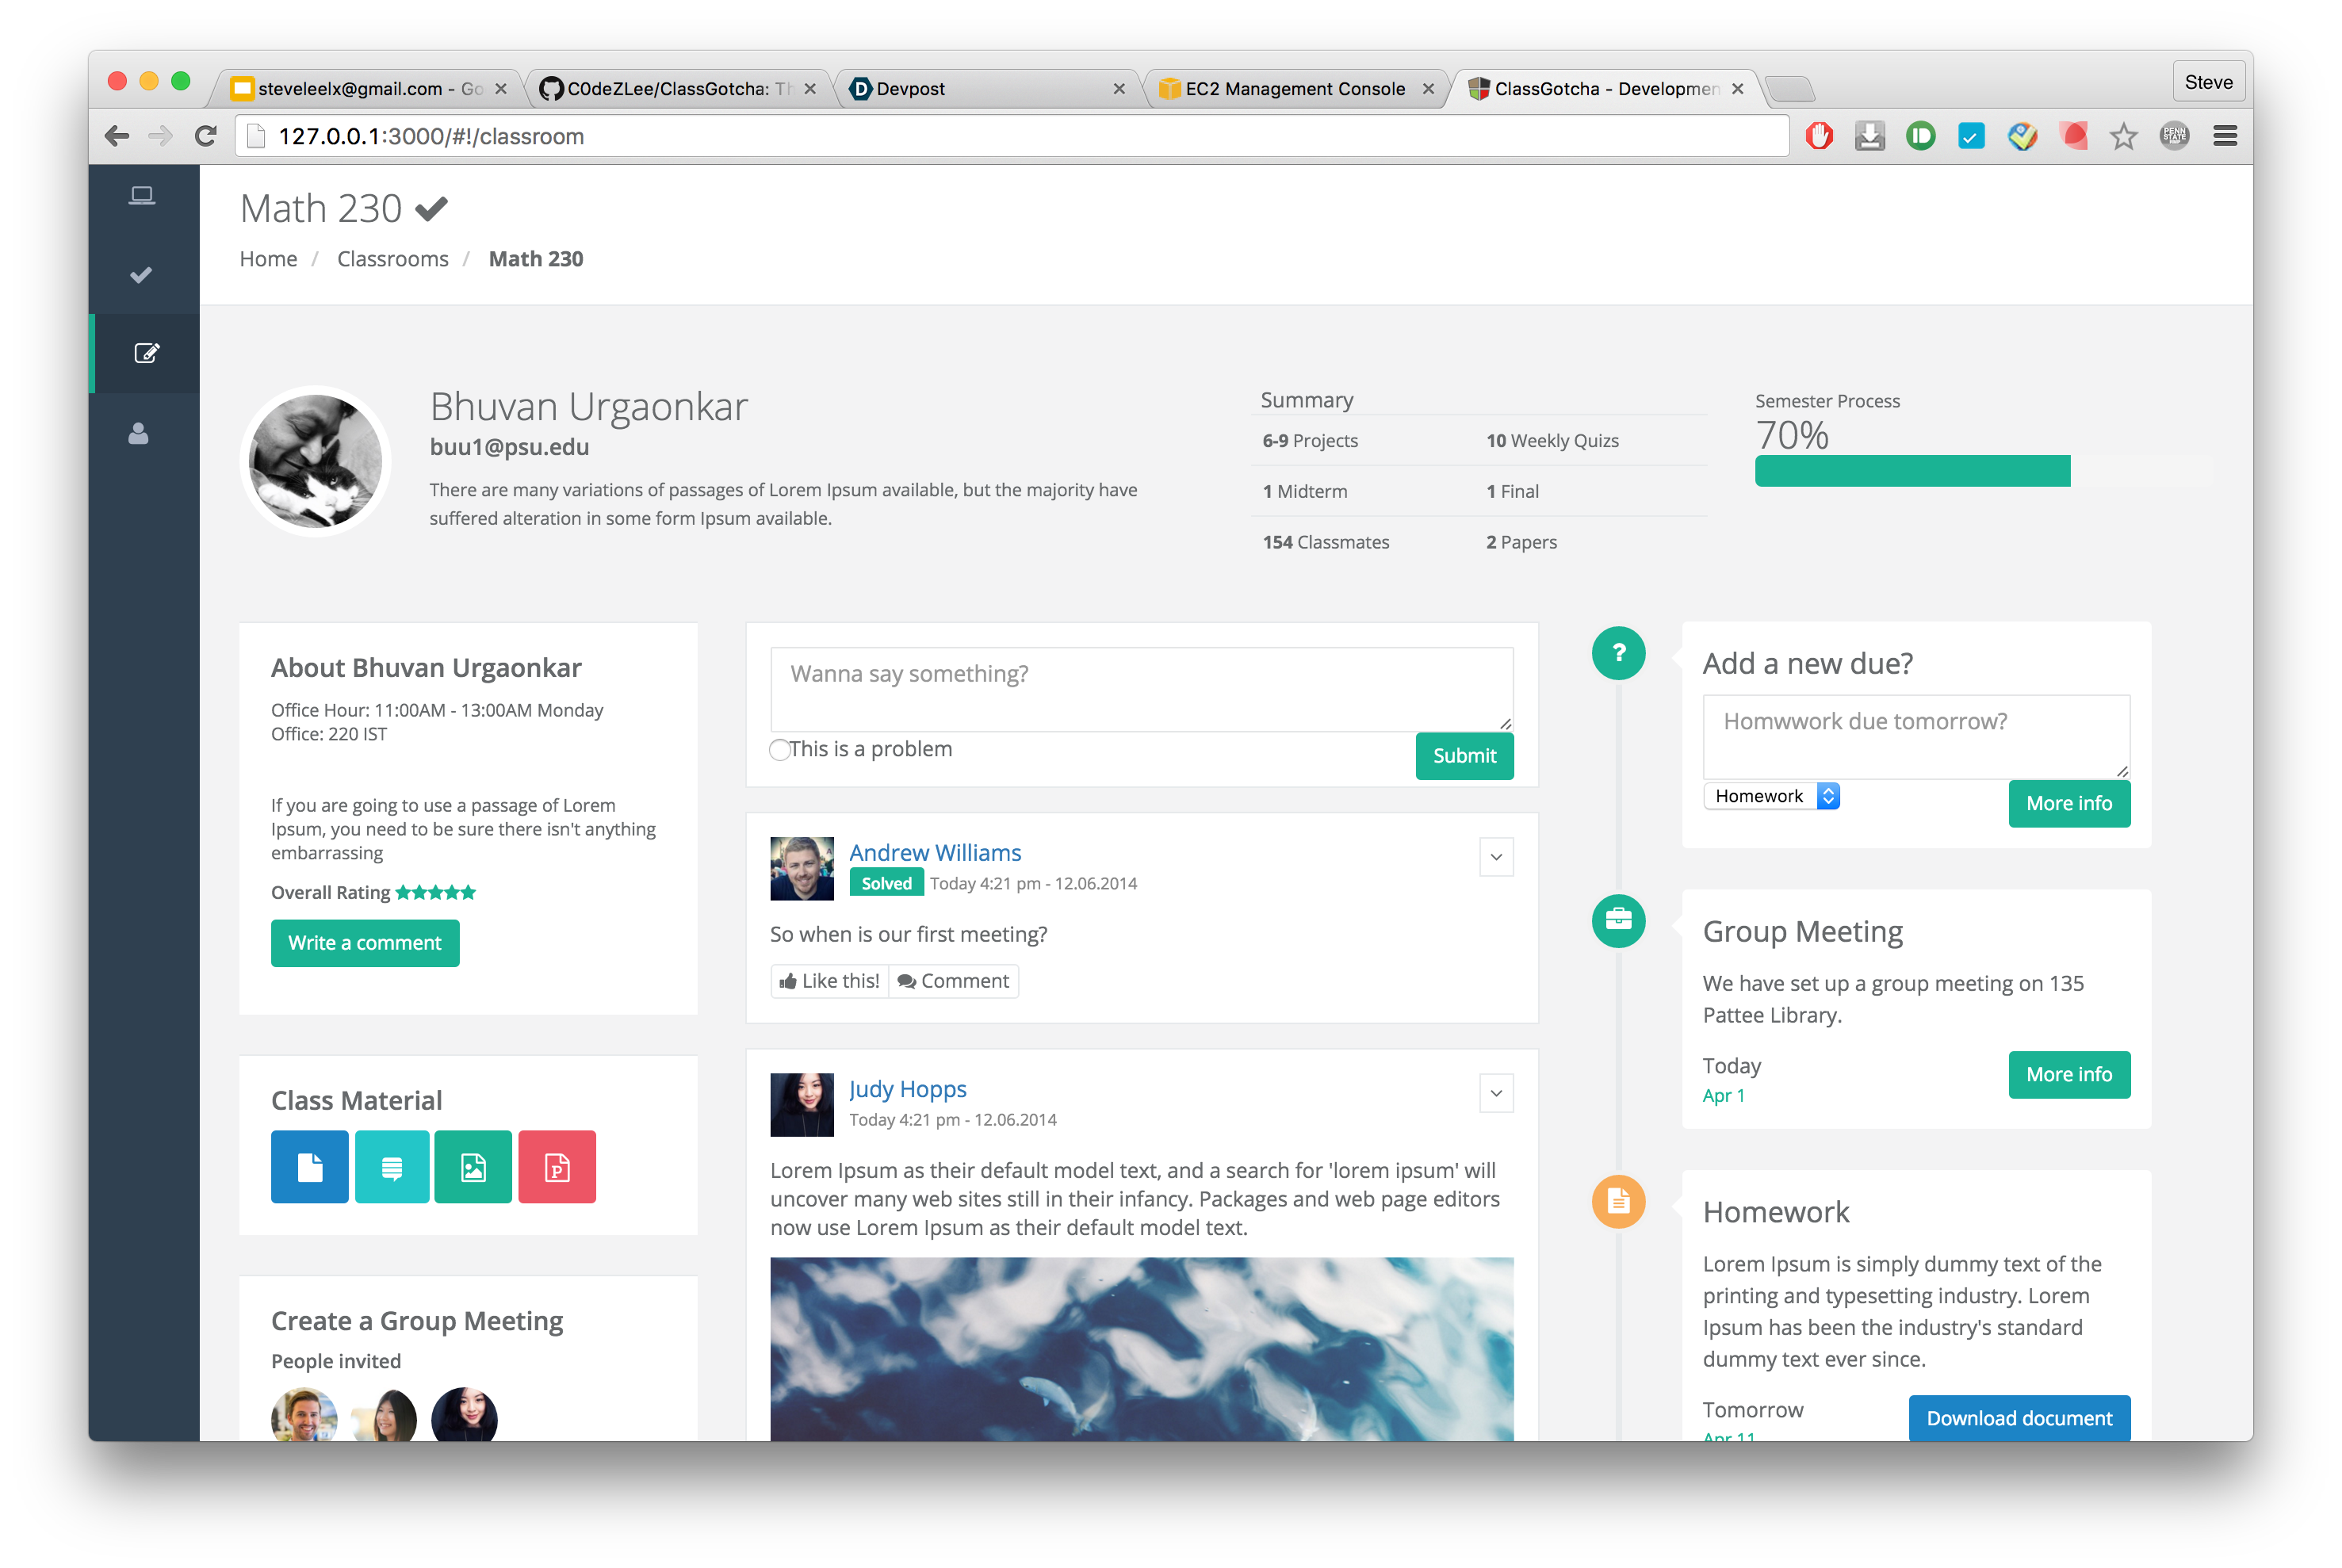Switch to the EC2 Management Console tab

coord(1294,89)
